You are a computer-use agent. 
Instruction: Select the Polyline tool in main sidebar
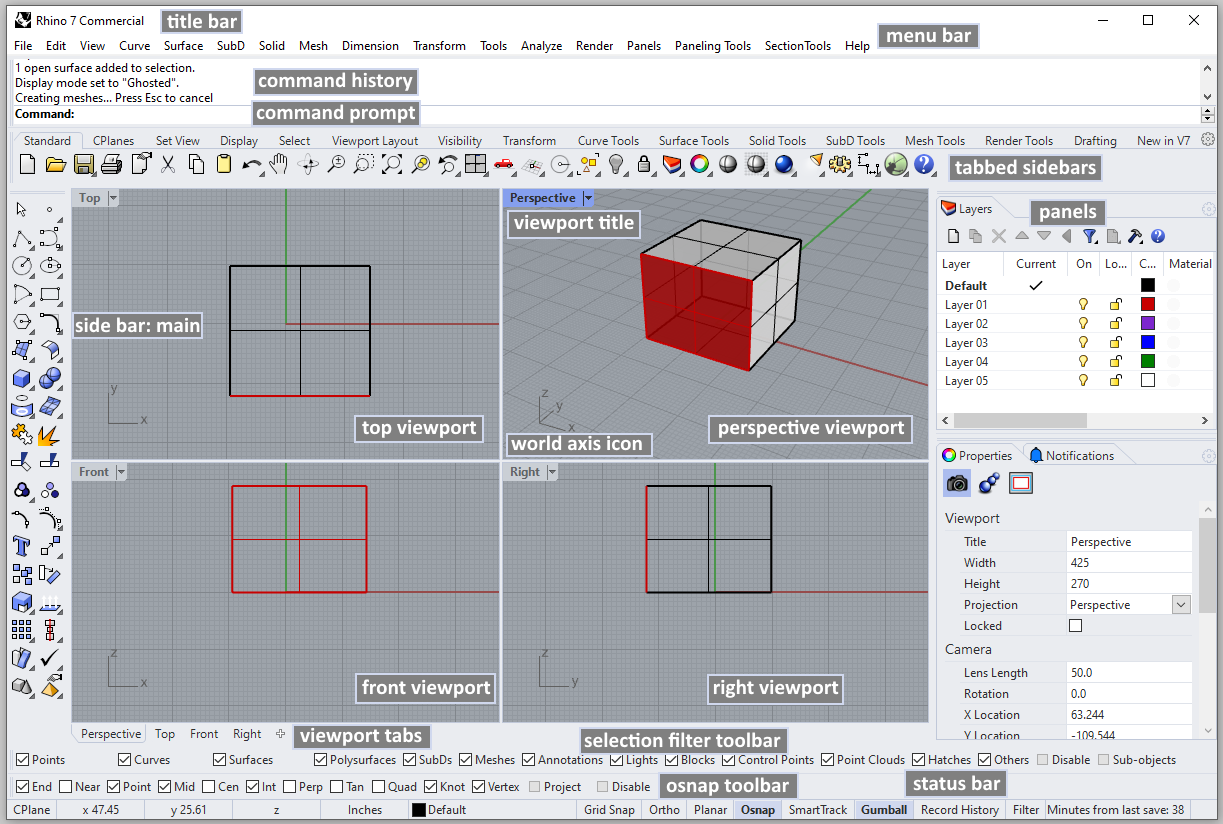22,238
